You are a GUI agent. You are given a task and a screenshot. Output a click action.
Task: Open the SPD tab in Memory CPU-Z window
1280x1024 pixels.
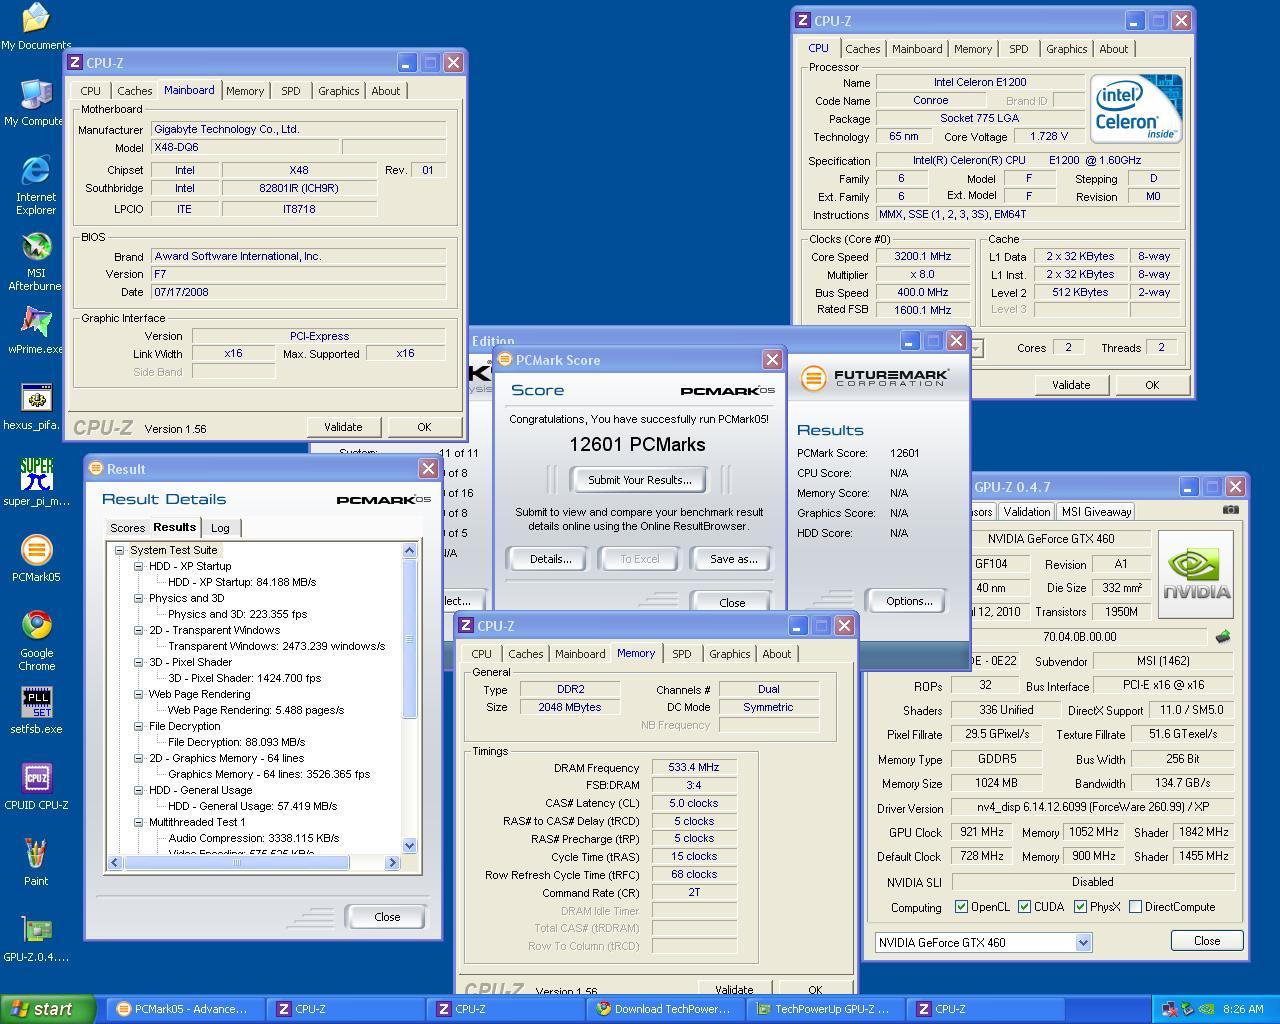(681, 654)
